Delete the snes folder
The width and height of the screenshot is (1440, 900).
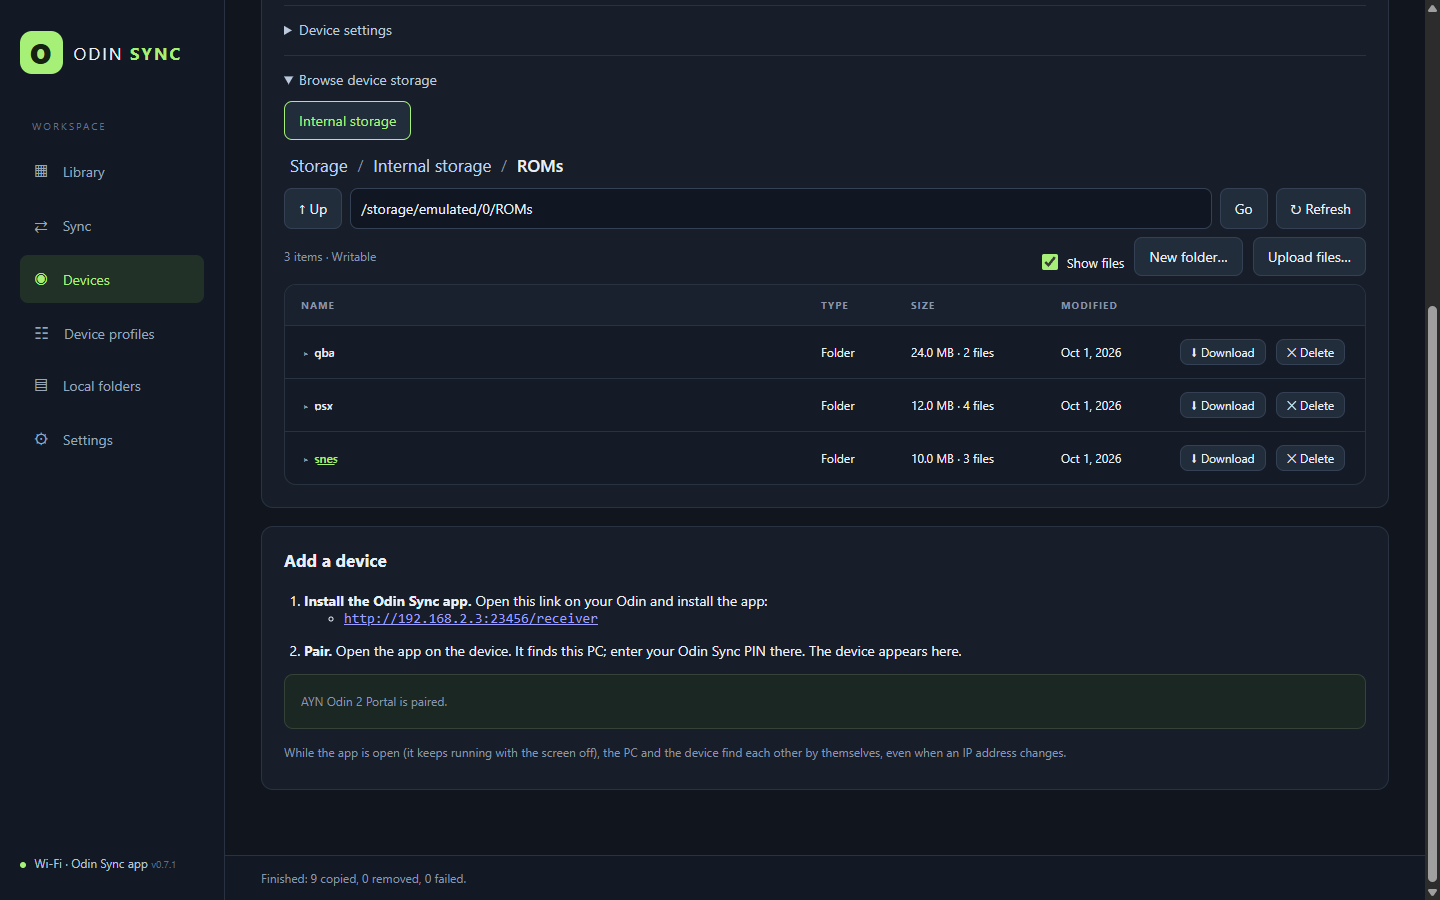(x=1310, y=458)
